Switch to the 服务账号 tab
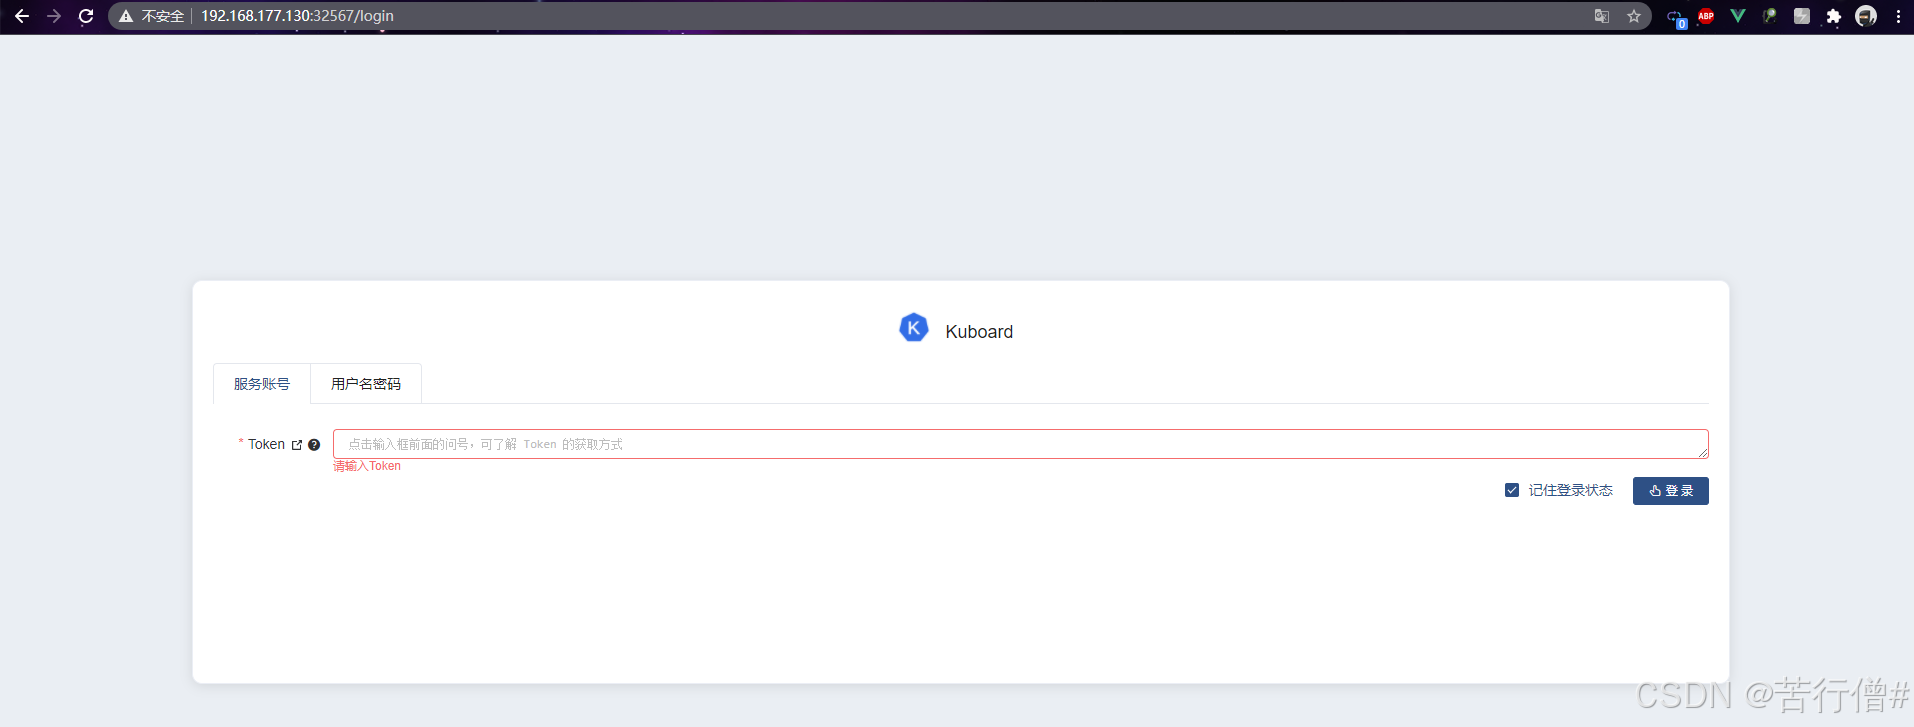The image size is (1914, 727). pyautogui.click(x=262, y=384)
